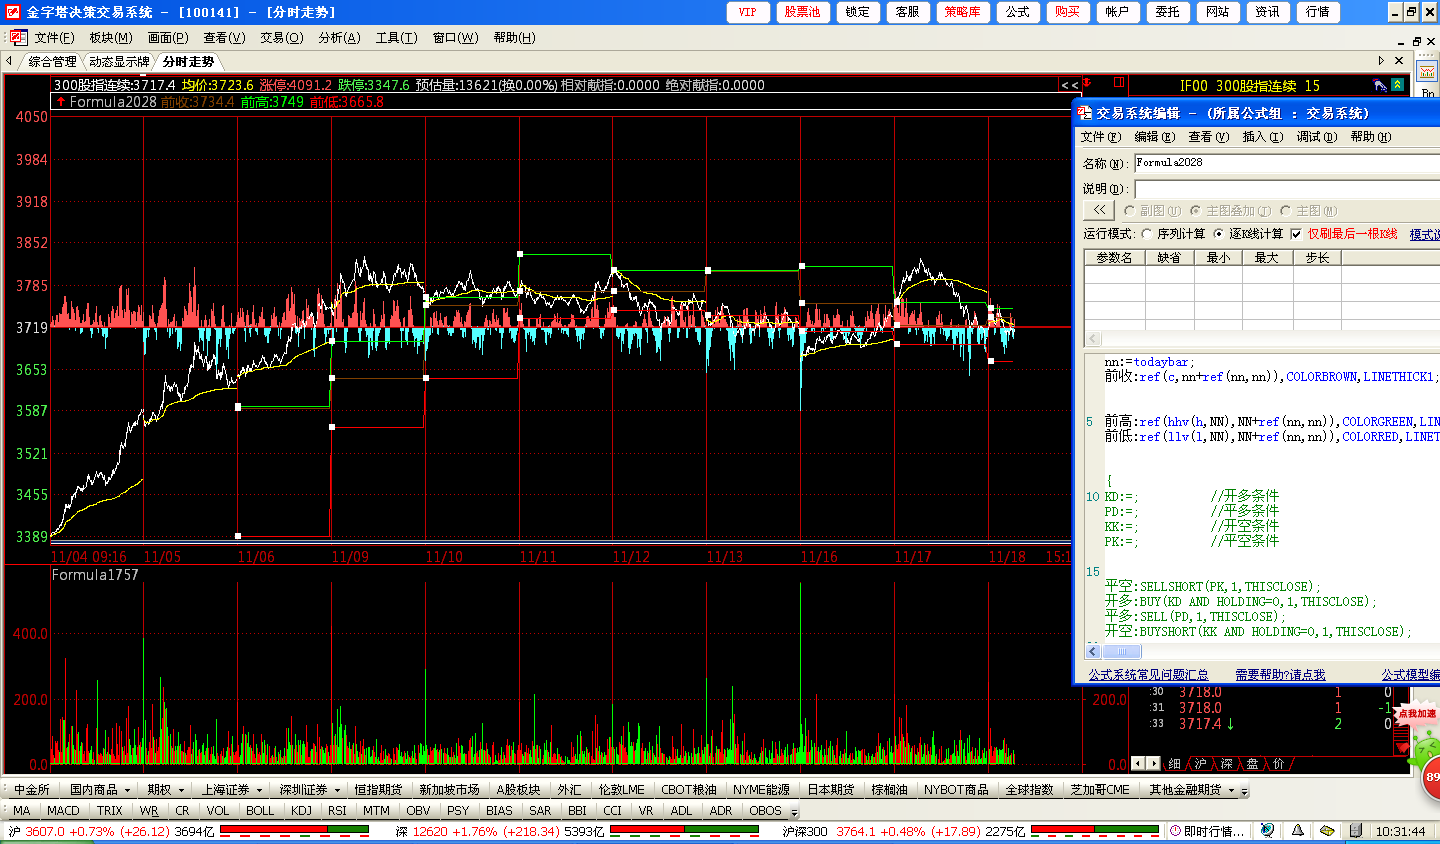Expand market toolbar overflow chevron
The image size is (1440, 844).
1245,791
